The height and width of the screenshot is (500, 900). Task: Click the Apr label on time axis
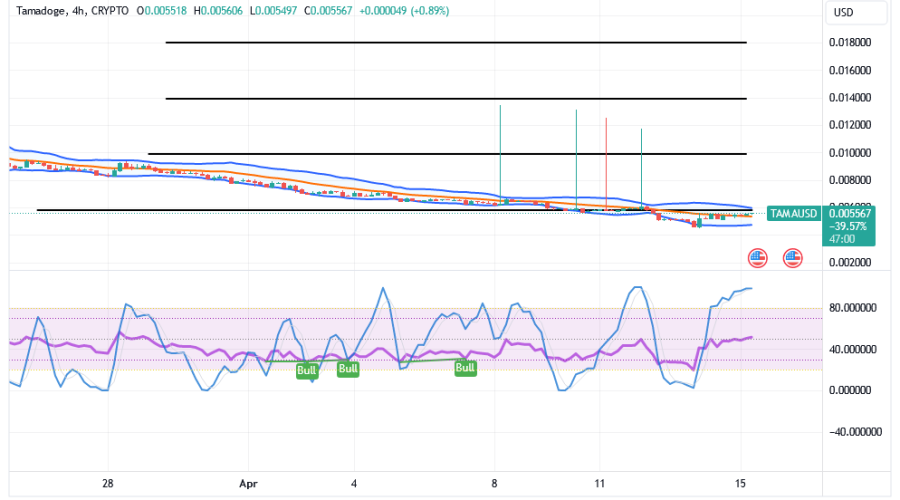(x=249, y=482)
